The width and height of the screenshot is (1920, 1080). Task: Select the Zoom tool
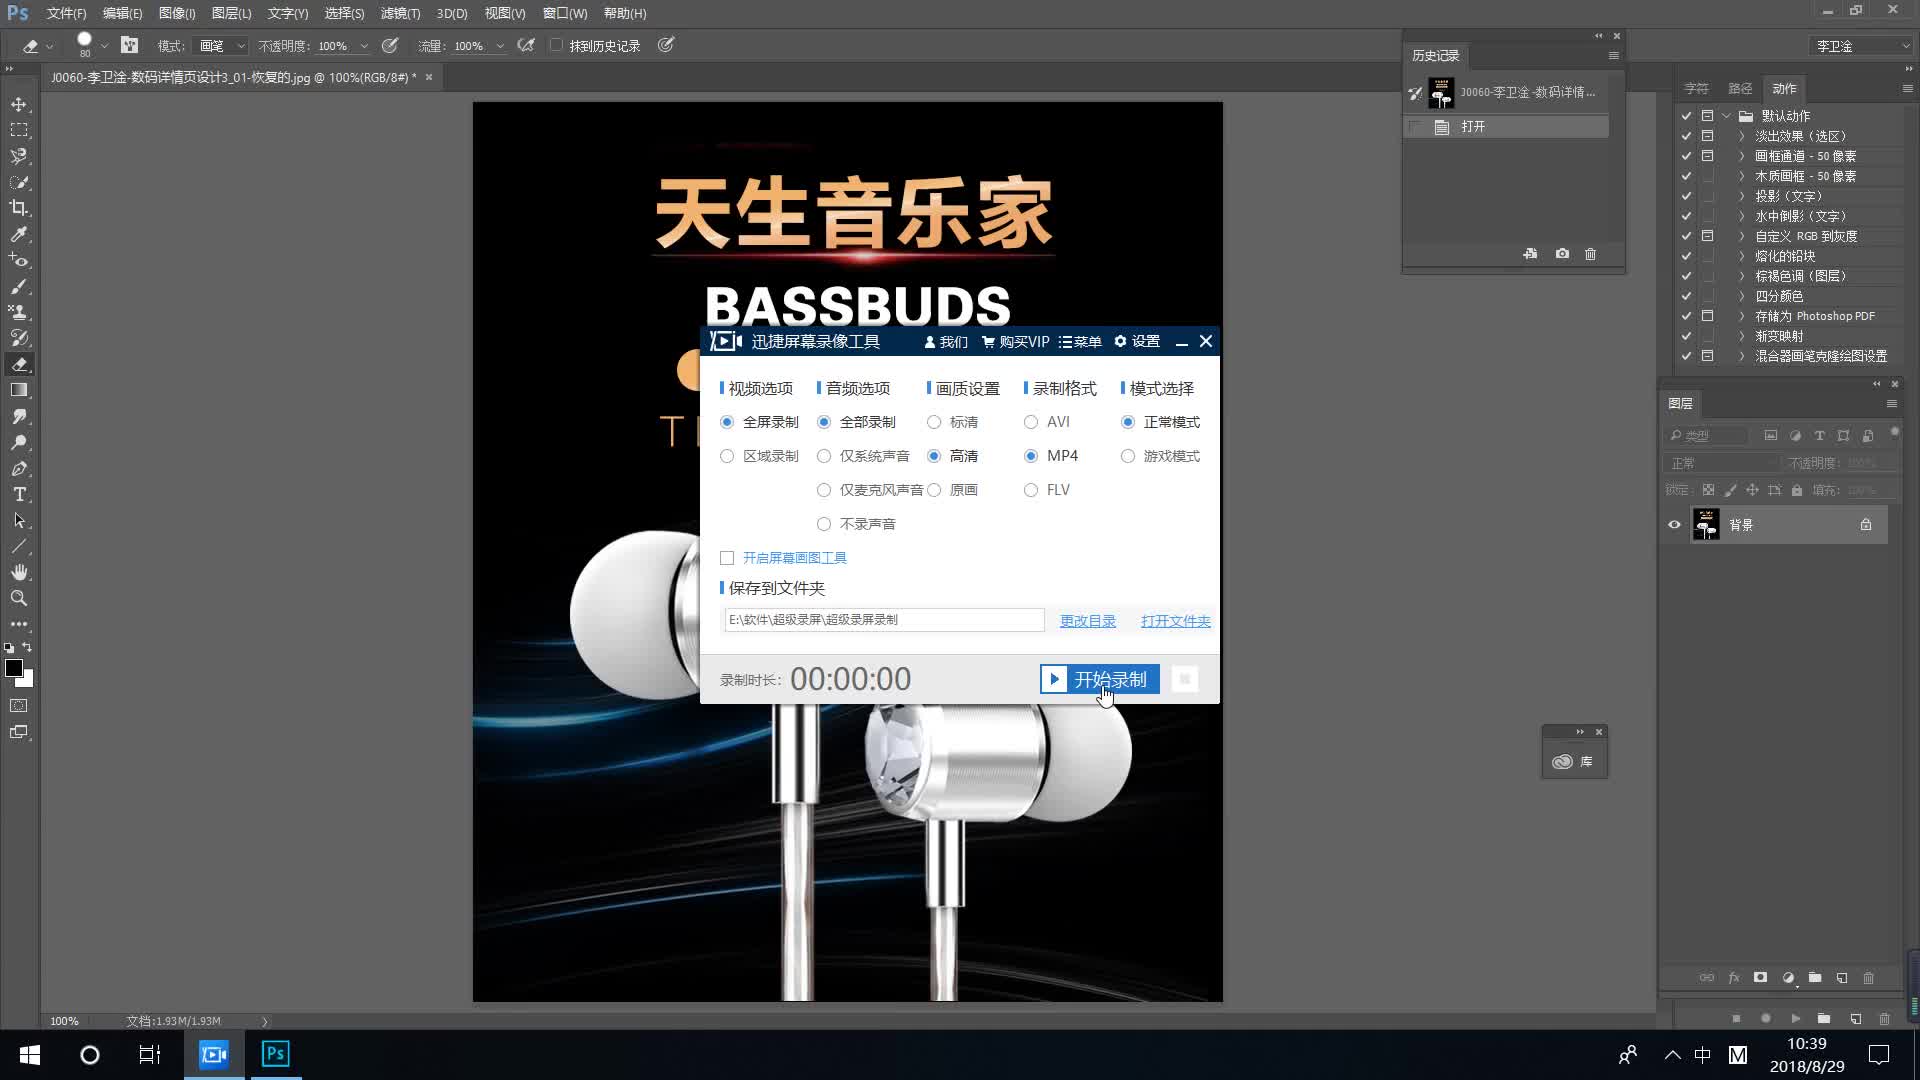[19, 598]
